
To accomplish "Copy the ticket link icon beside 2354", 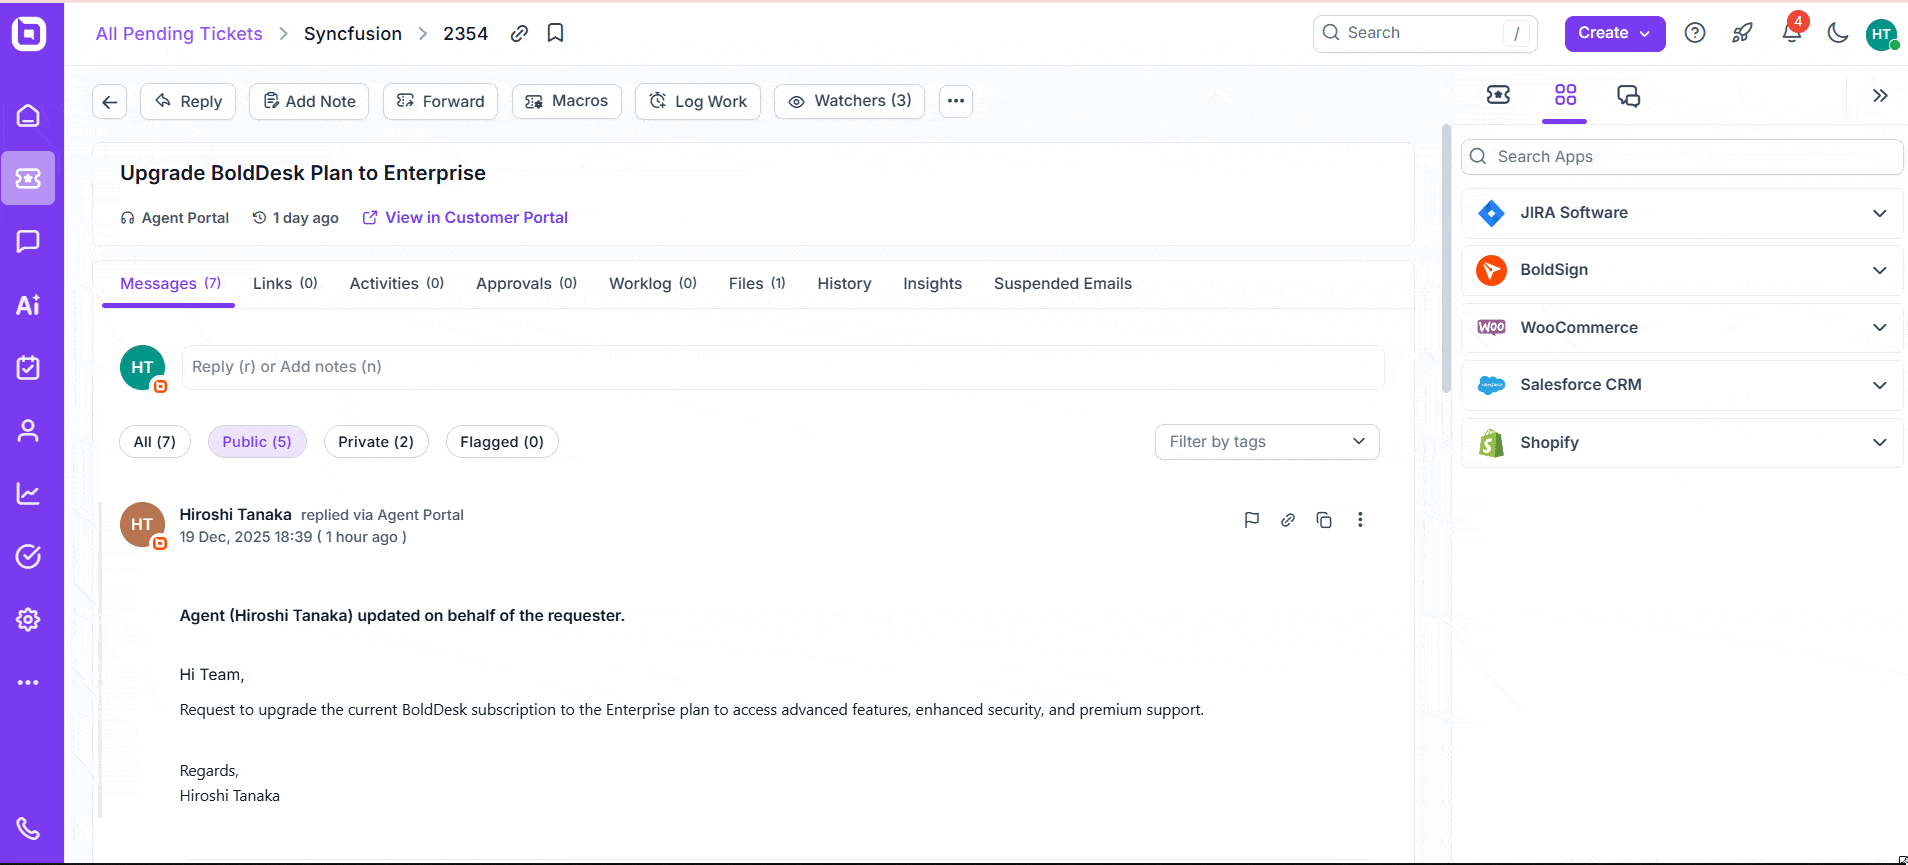I will [519, 33].
